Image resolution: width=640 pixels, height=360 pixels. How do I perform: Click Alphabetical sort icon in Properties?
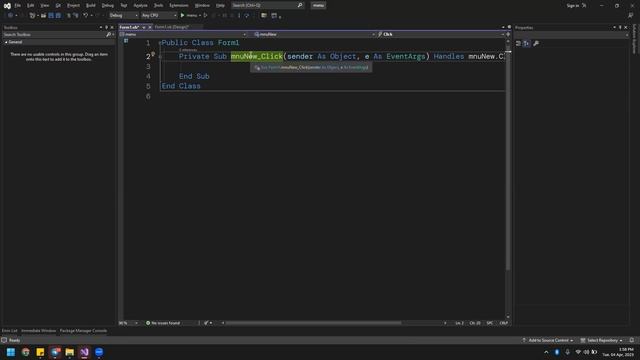[527, 43]
